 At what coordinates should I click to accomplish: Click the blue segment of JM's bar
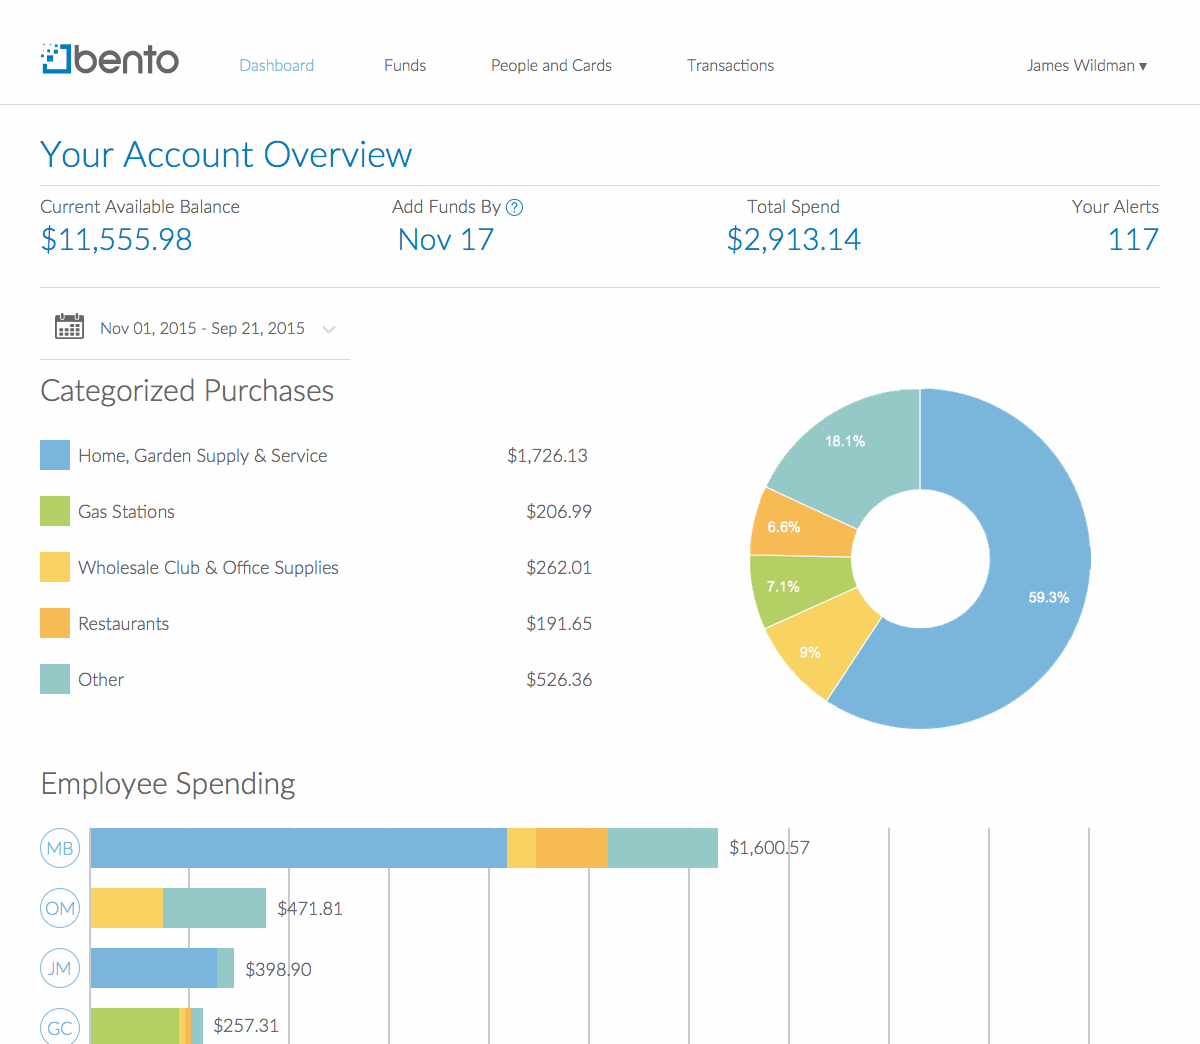(x=154, y=968)
